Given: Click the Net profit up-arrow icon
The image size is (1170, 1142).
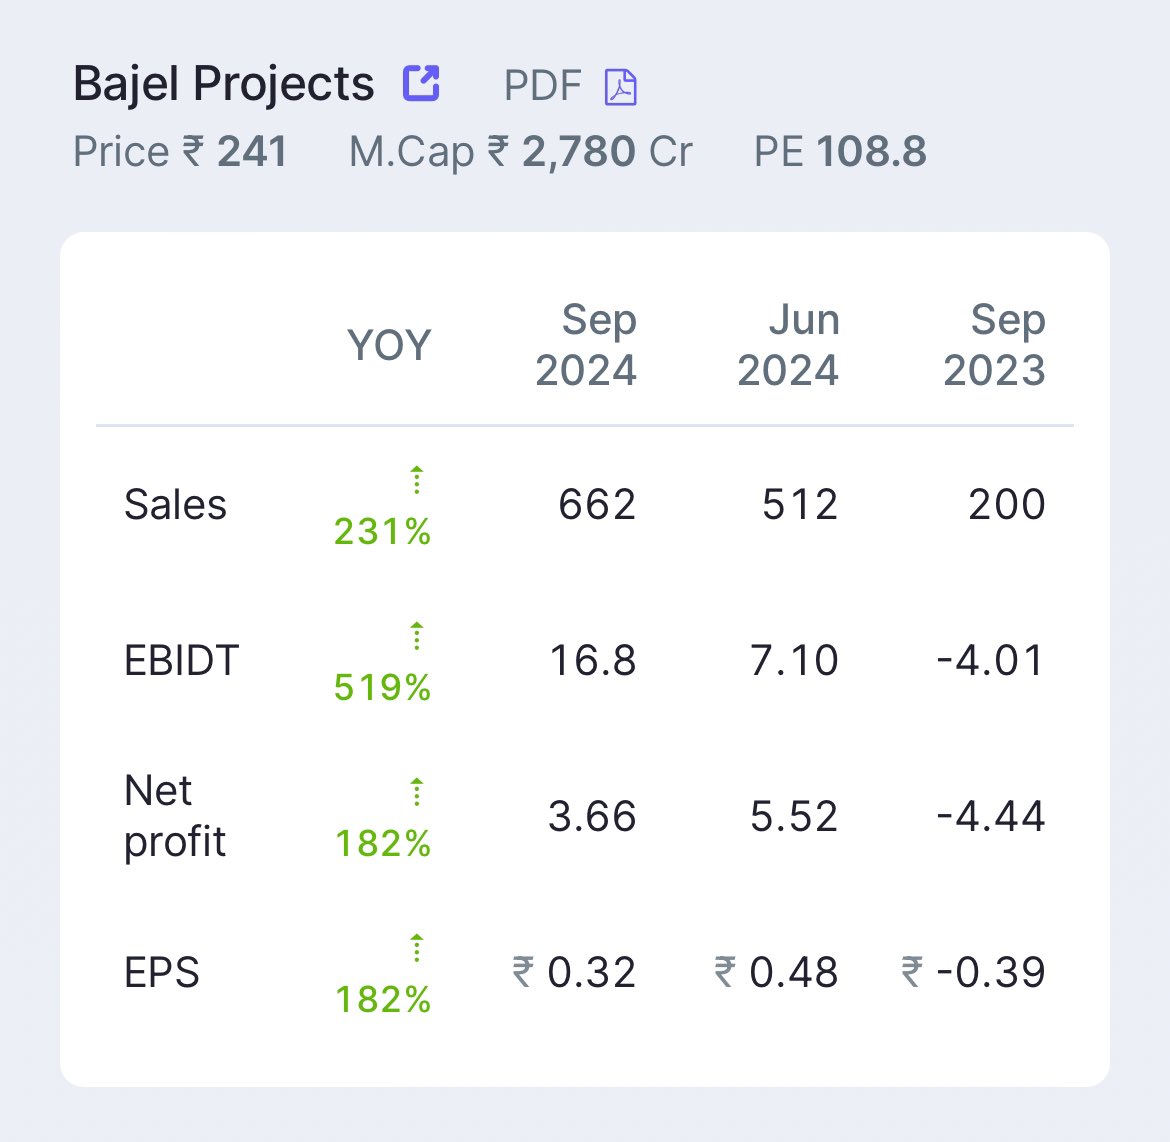Looking at the screenshot, I should pyautogui.click(x=417, y=792).
